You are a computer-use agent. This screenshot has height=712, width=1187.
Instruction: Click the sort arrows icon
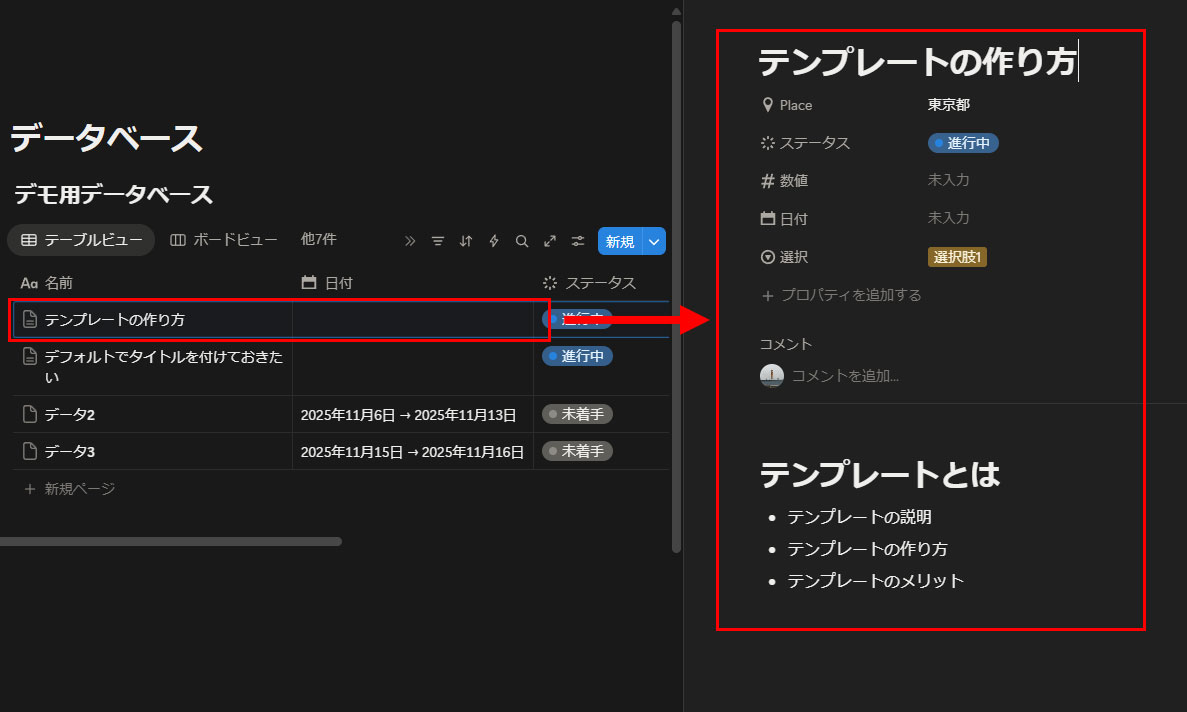(x=466, y=241)
